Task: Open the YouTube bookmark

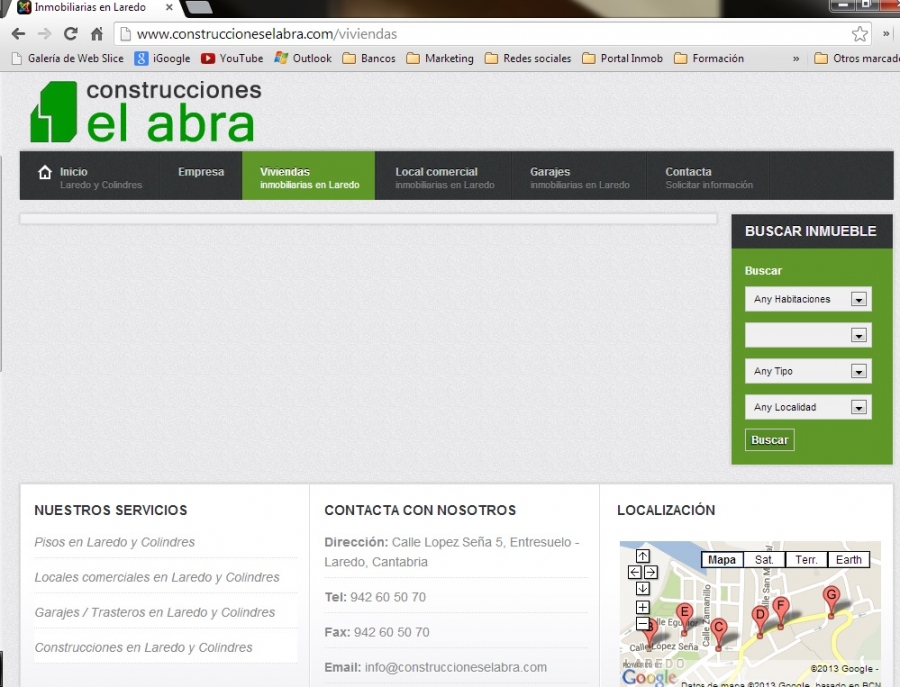Action: point(232,58)
